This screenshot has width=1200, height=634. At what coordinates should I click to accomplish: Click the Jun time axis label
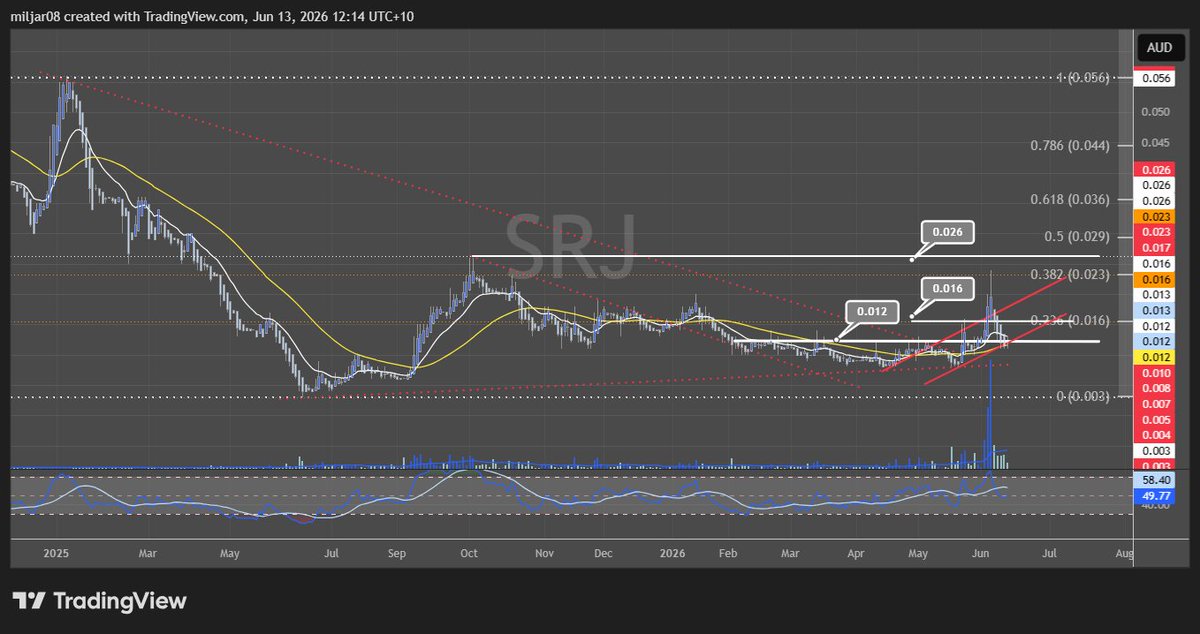click(980, 552)
